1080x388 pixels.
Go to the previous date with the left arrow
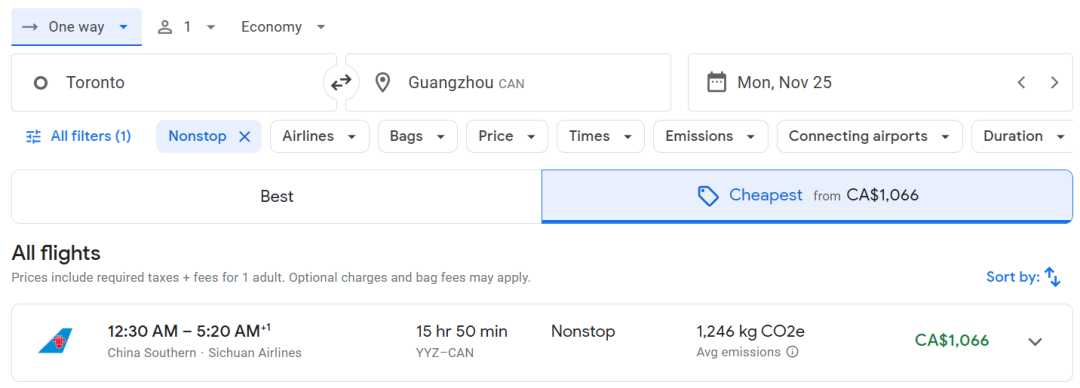pos(1021,83)
